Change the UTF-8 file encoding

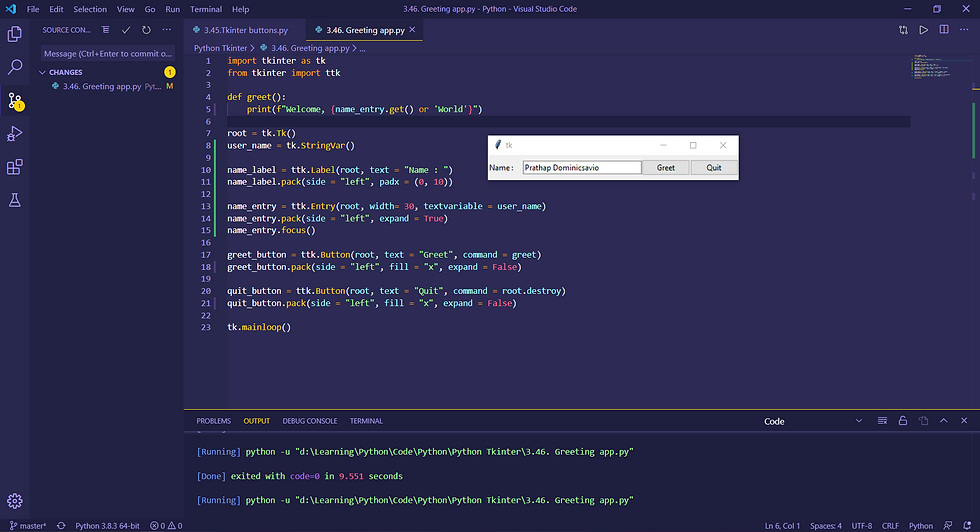click(861, 526)
